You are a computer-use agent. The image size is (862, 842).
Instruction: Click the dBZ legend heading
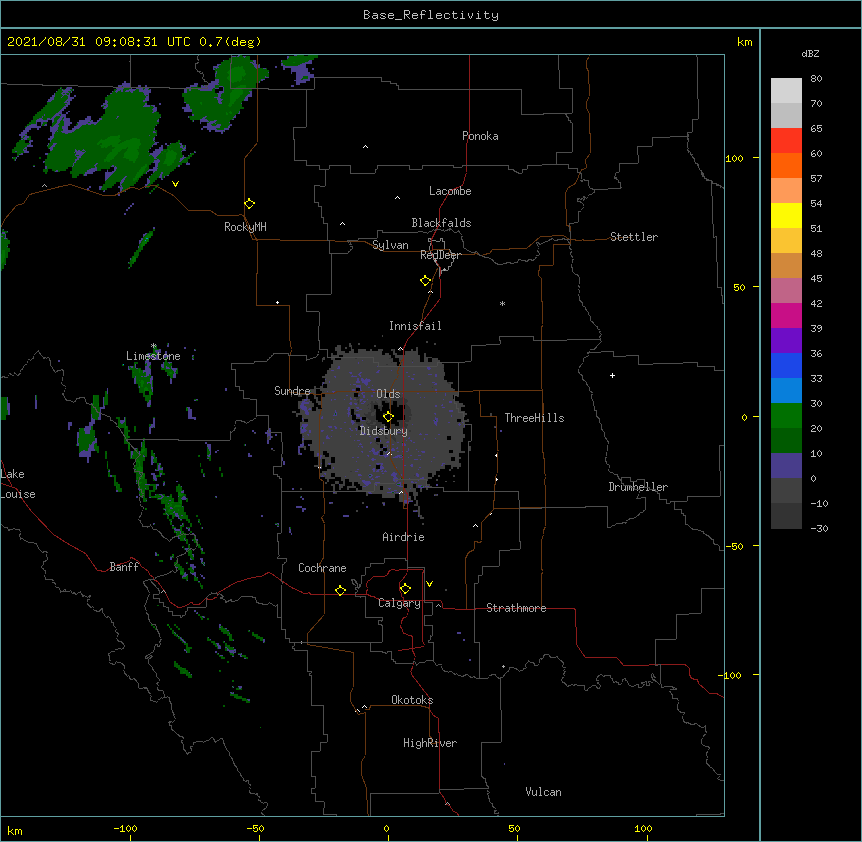click(x=810, y=53)
